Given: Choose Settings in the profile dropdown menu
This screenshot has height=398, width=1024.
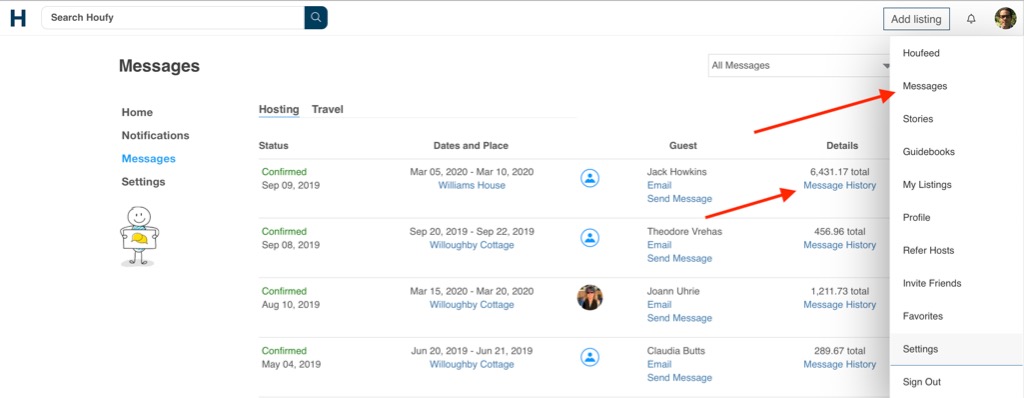Looking at the screenshot, I should click(957, 349).
